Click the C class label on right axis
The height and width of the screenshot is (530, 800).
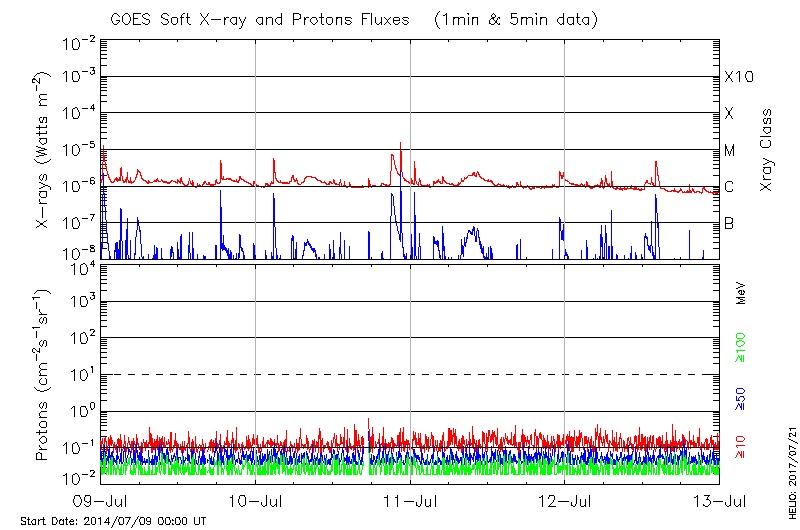729,187
